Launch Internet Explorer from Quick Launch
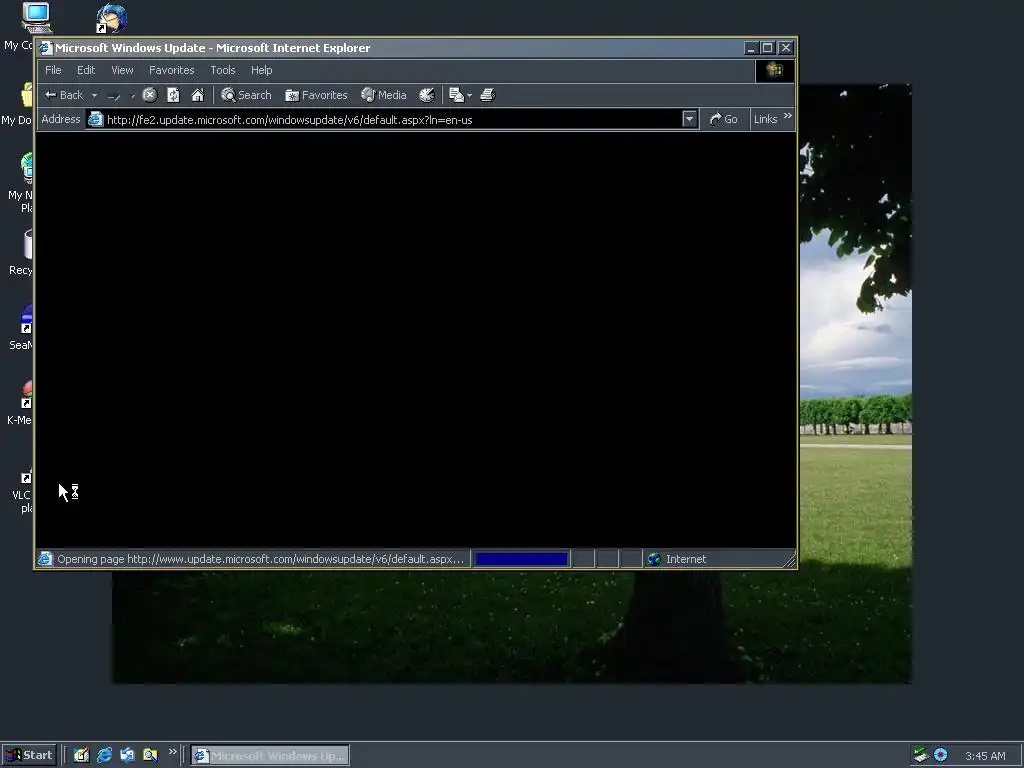This screenshot has width=1024, height=768. point(104,756)
